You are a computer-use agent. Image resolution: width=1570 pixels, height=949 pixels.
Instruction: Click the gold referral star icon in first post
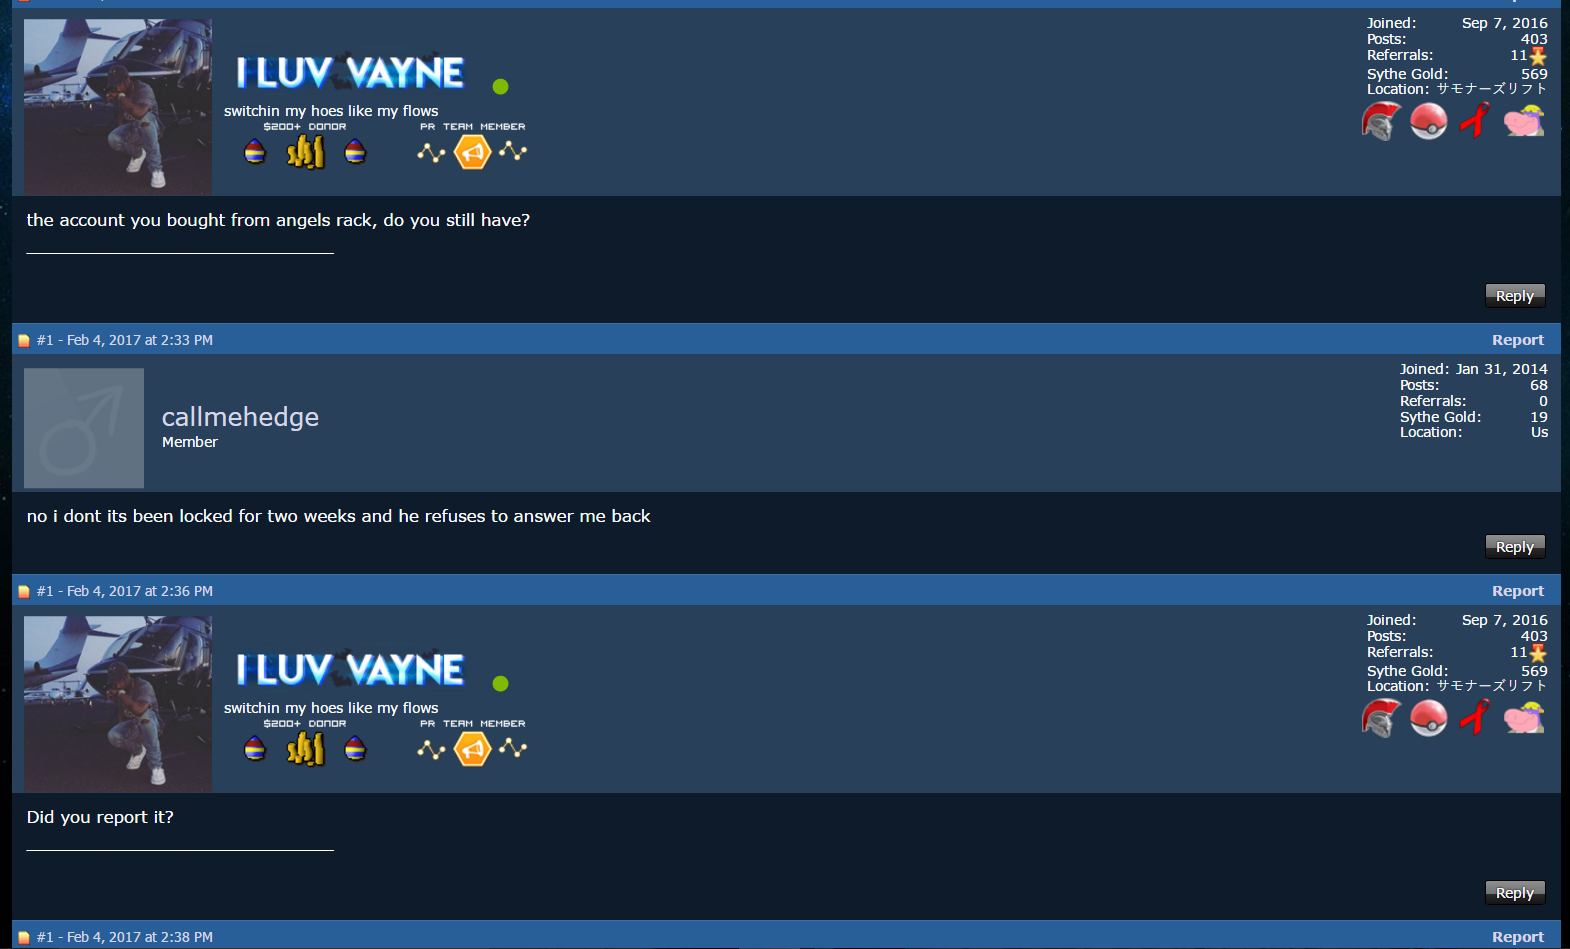[1538, 56]
